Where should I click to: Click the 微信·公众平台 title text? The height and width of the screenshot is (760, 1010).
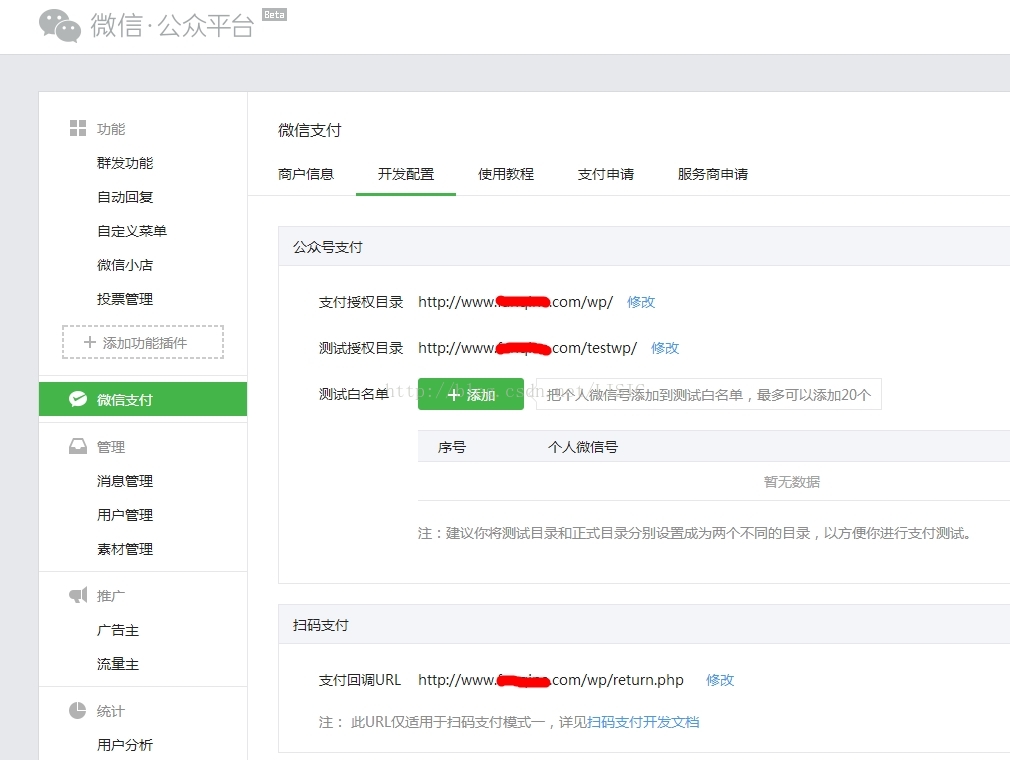point(172,26)
